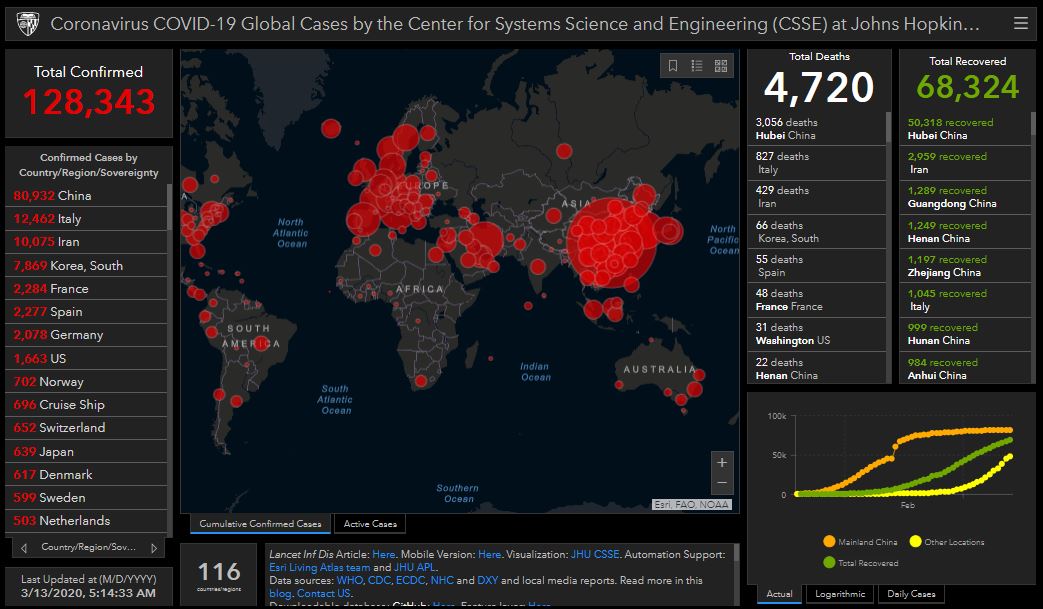Click 55 deaths Spain entry

click(817, 266)
